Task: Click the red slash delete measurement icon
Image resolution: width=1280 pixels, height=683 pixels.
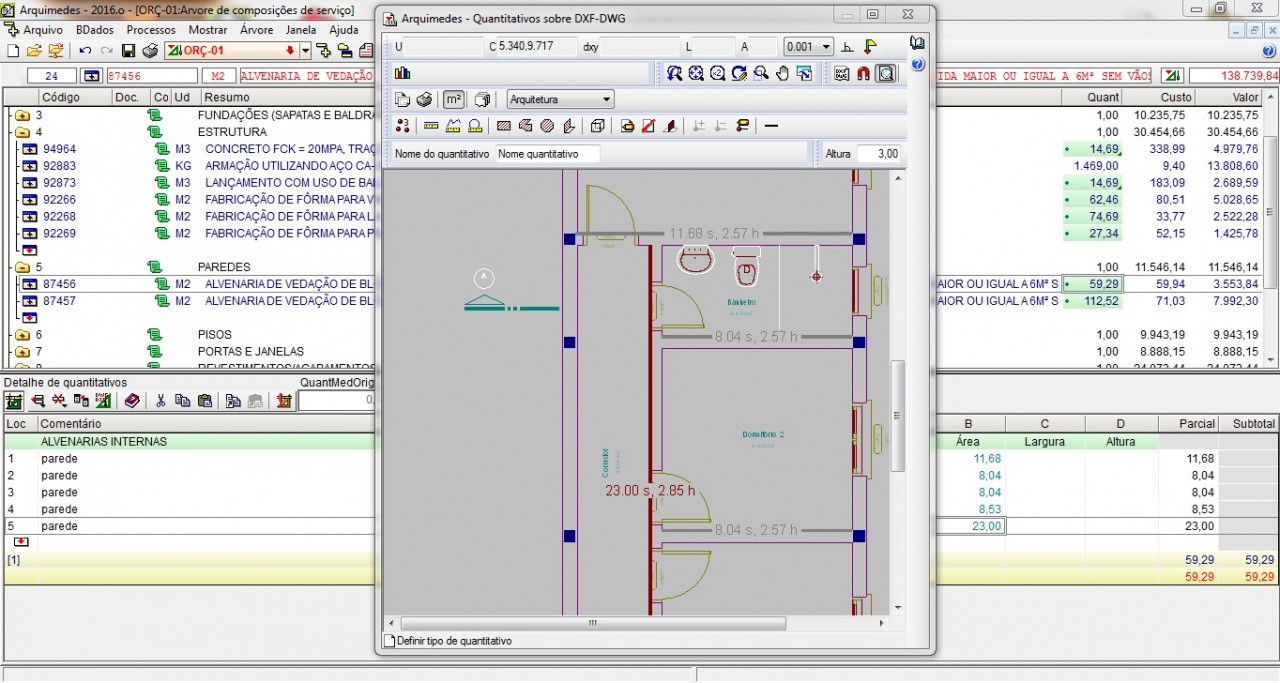Action: (648, 126)
